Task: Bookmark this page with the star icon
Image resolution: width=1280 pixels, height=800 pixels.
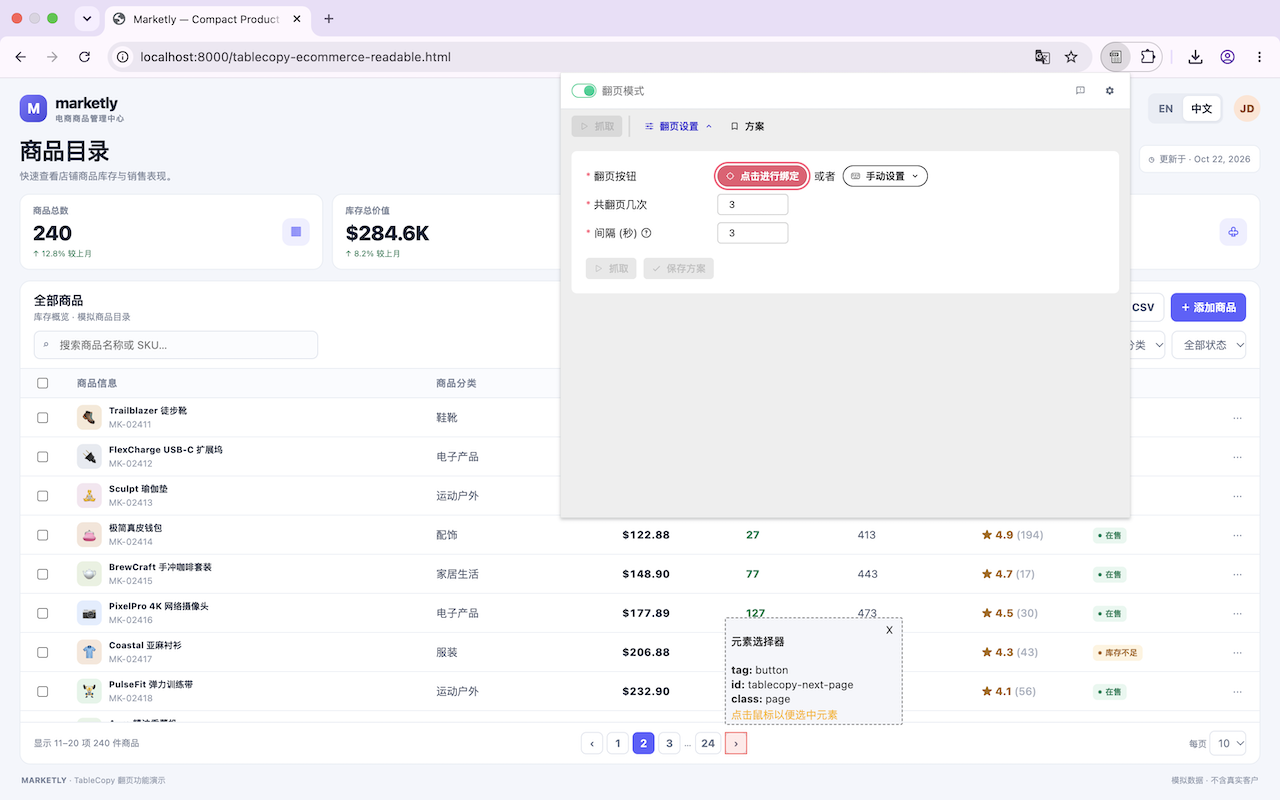Action: point(1071,57)
